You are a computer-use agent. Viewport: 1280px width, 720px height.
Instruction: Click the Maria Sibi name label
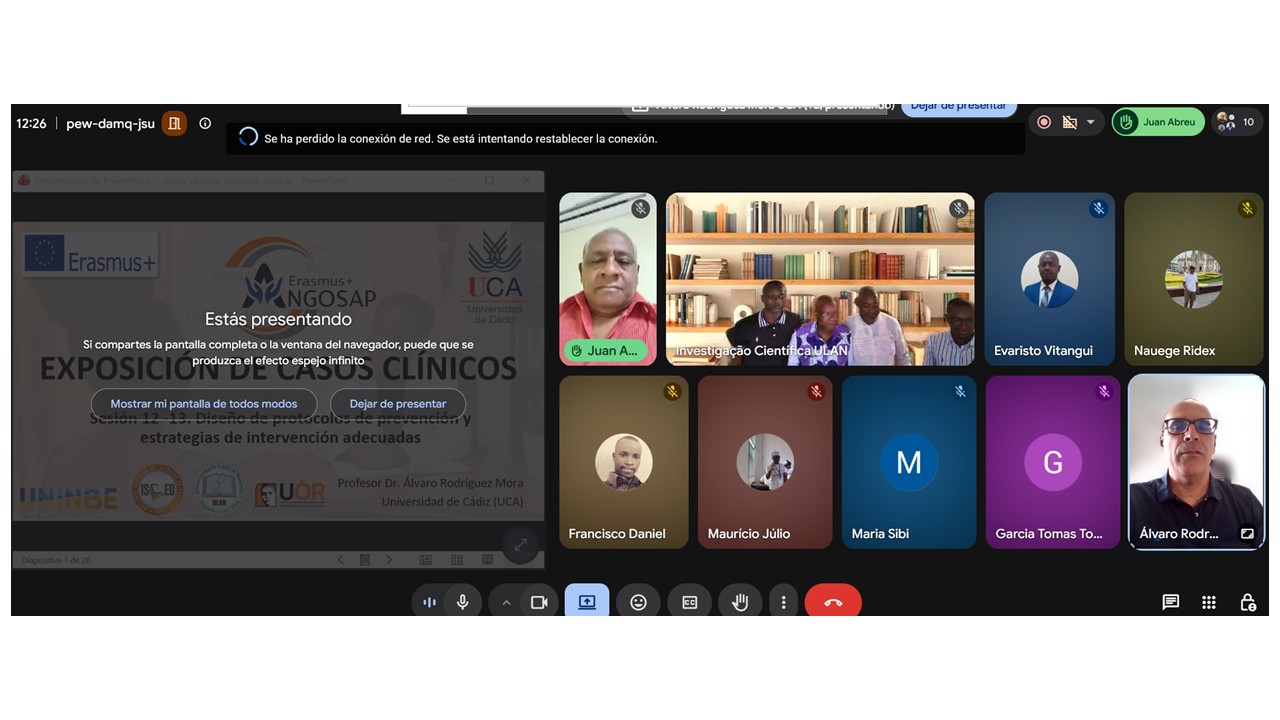click(880, 534)
